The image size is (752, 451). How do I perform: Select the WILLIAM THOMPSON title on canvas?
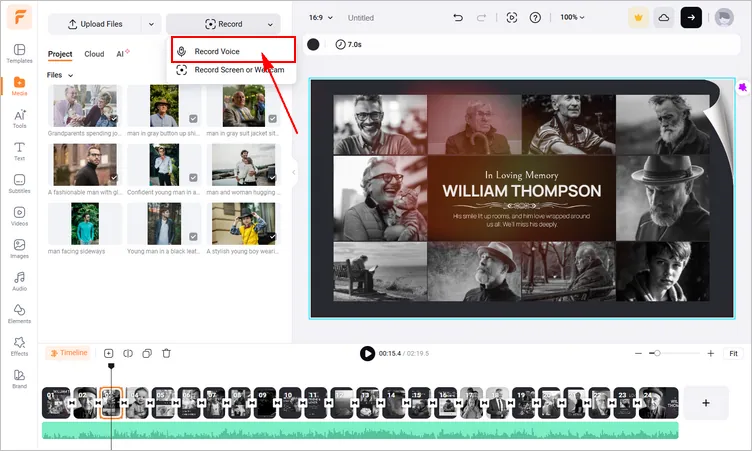522,191
